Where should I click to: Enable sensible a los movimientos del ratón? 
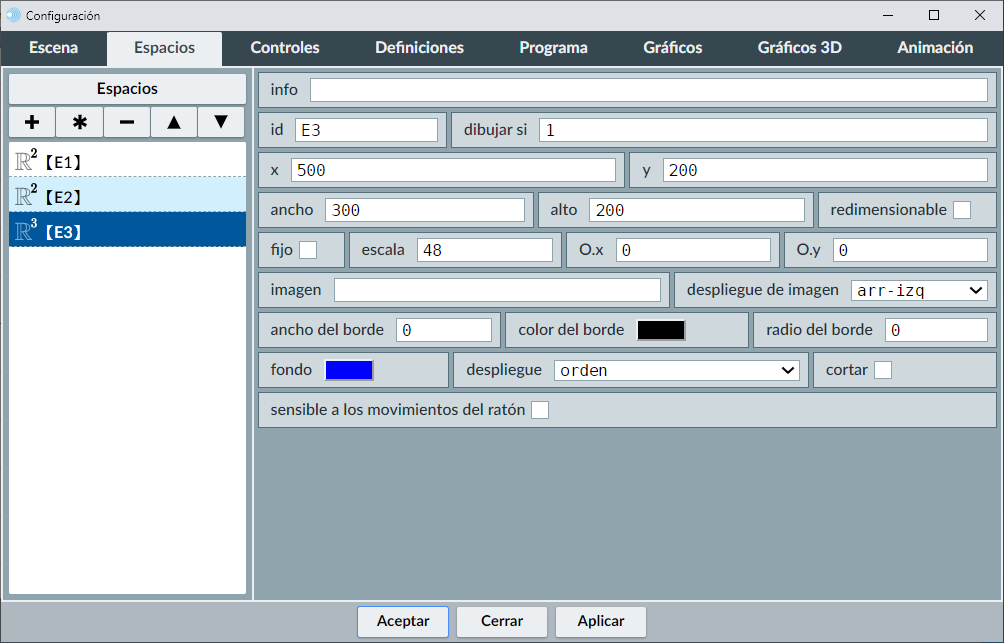(x=540, y=410)
